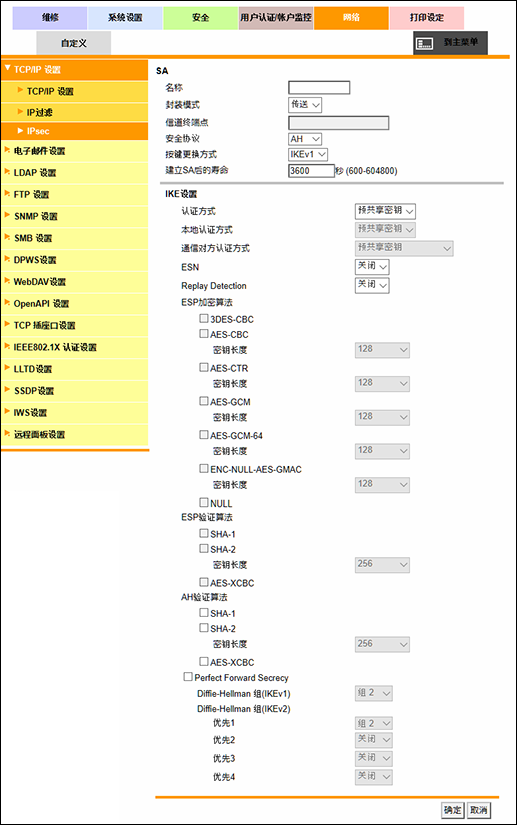Open the IP过滤 sub-item
The image size is (517, 825).
pos(75,112)
